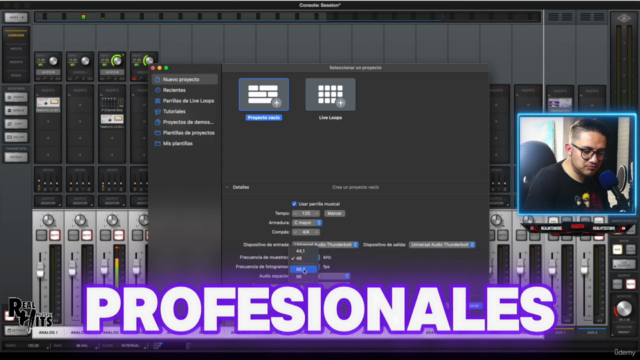Click the Universal Audio logo at top right
Image resolution: width=640 pixels, height=360 pixels.
[x=623, y=18]
